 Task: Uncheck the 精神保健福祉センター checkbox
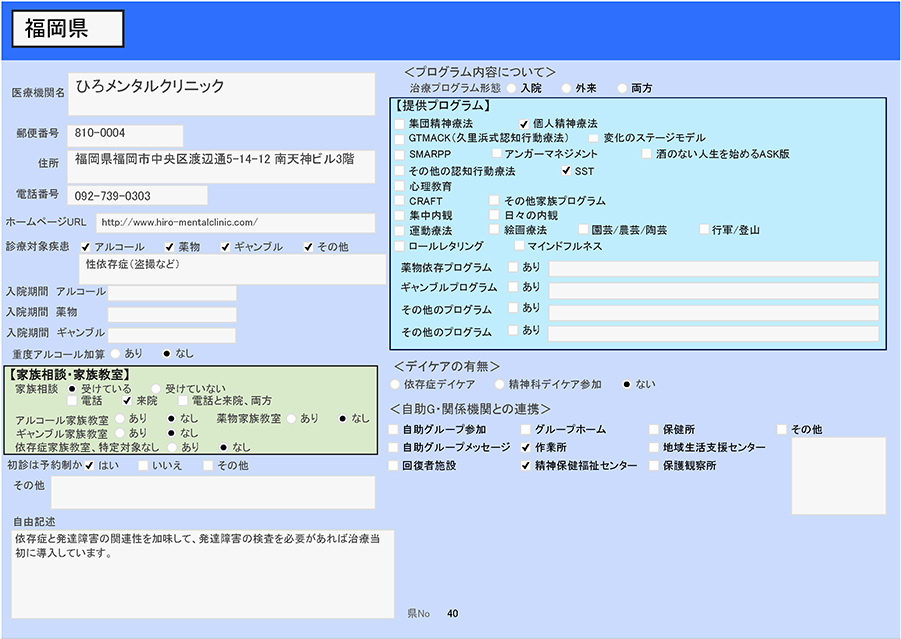pos(525,466)
